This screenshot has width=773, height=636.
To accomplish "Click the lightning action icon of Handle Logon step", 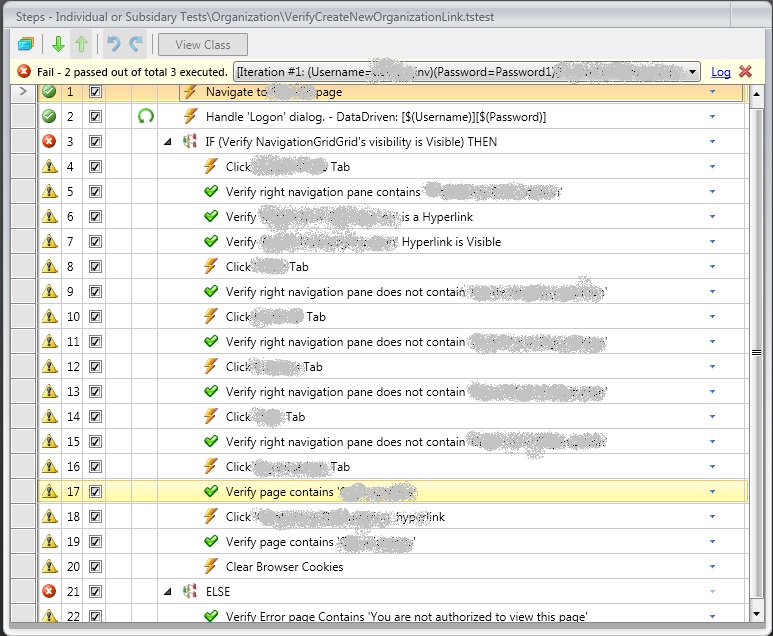I will [190, 116].
